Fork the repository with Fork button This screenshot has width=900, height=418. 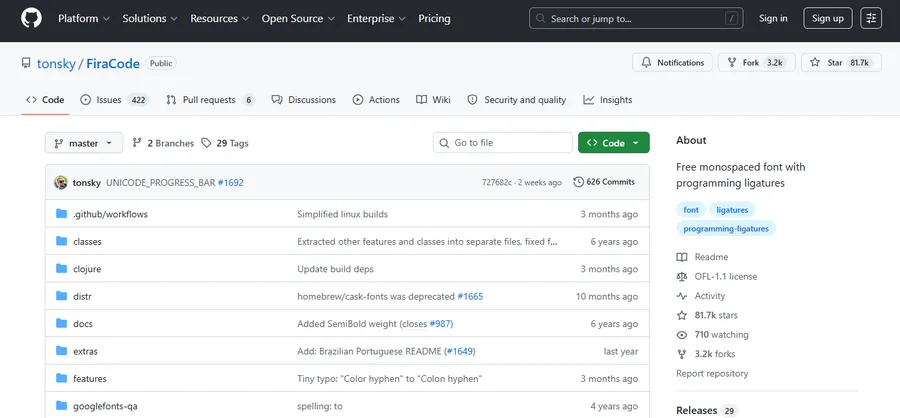(756, 63)
